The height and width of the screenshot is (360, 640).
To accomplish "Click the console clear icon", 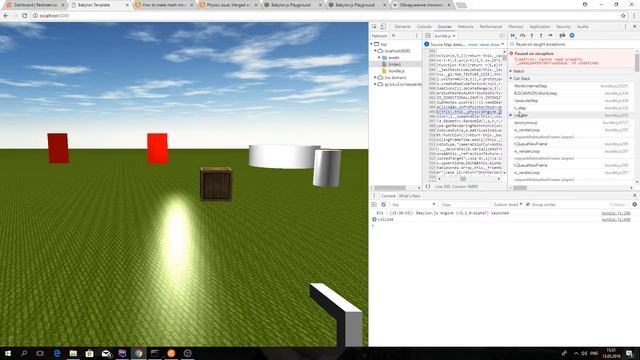I will [383, 204].
